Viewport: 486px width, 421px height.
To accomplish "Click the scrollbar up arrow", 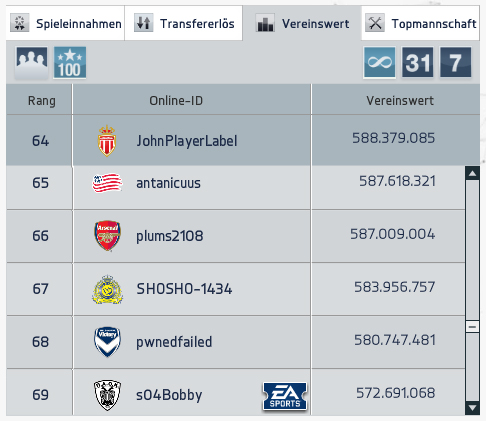I will [472, 173].
